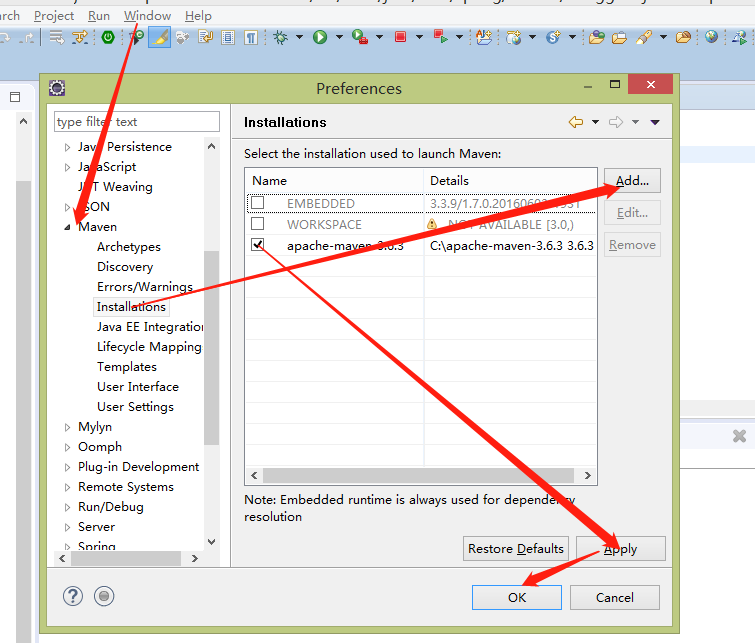Click the Open Type folder icon
The image size is (755, 643).
point(597,37)
